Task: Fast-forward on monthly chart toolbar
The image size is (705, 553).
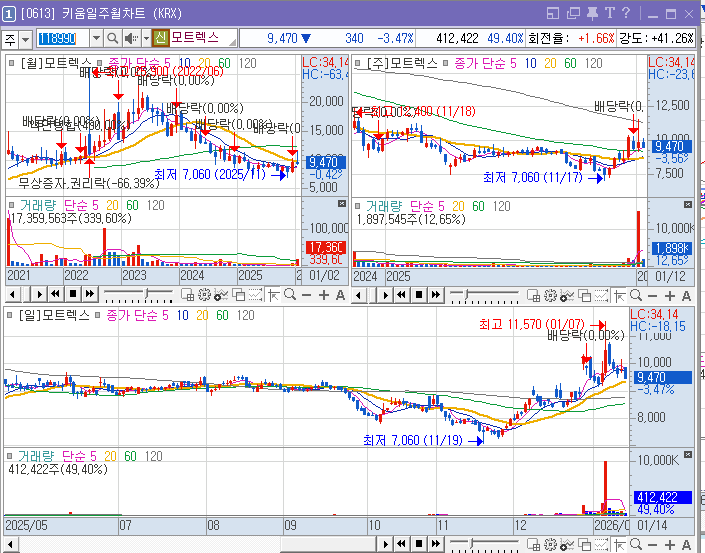Action: 89,294
